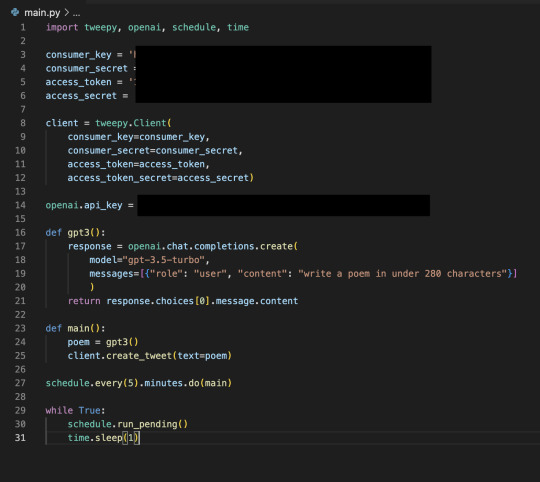Image resolution: width=540 pixels, height=482 pixels.
Task: Click 'consumer_key=consumer_key,' on line 9
Action: tap(138, 137)
